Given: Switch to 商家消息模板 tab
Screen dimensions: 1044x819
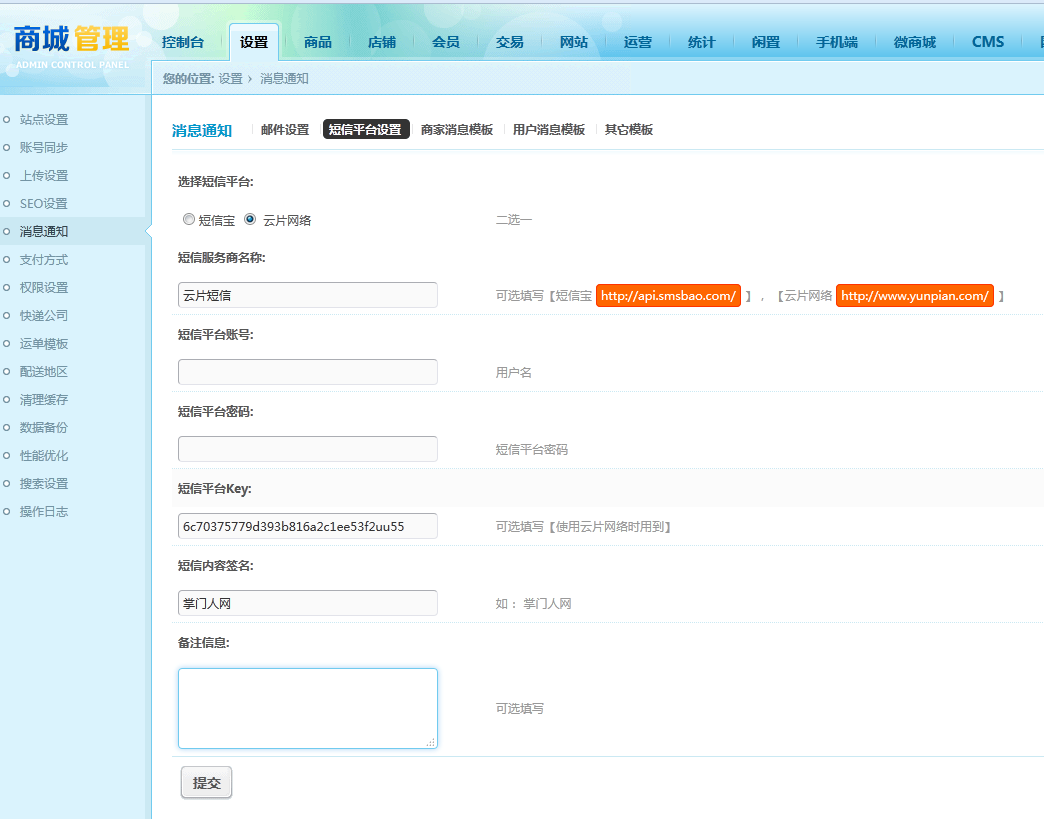Looking at the screenshot, I should click(457, 130).
